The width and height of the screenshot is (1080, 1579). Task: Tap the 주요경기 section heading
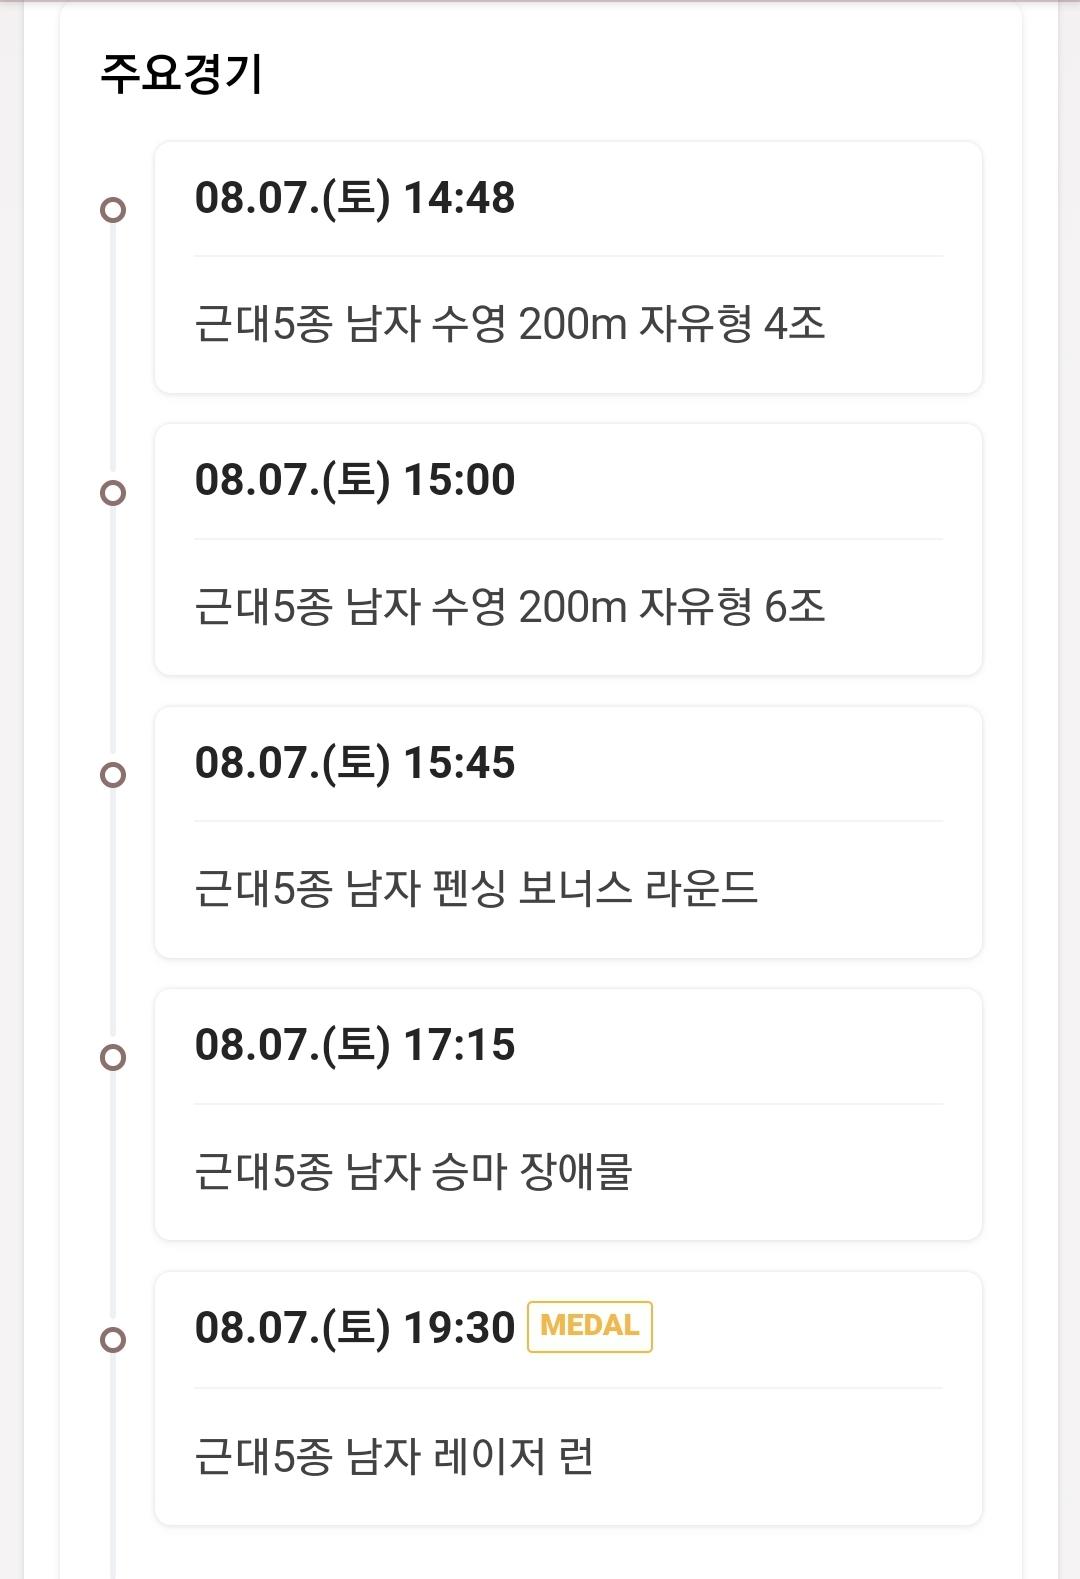181,73
